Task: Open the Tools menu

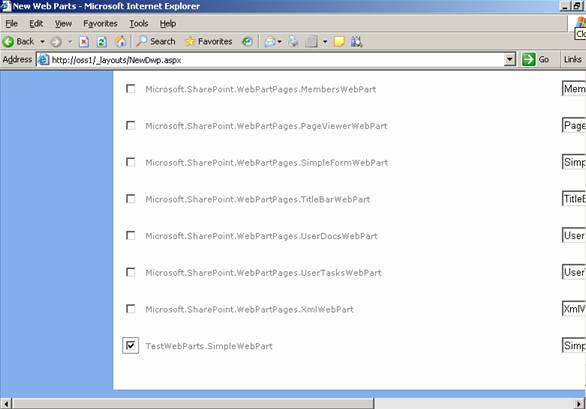Action: tap(139, 24)
